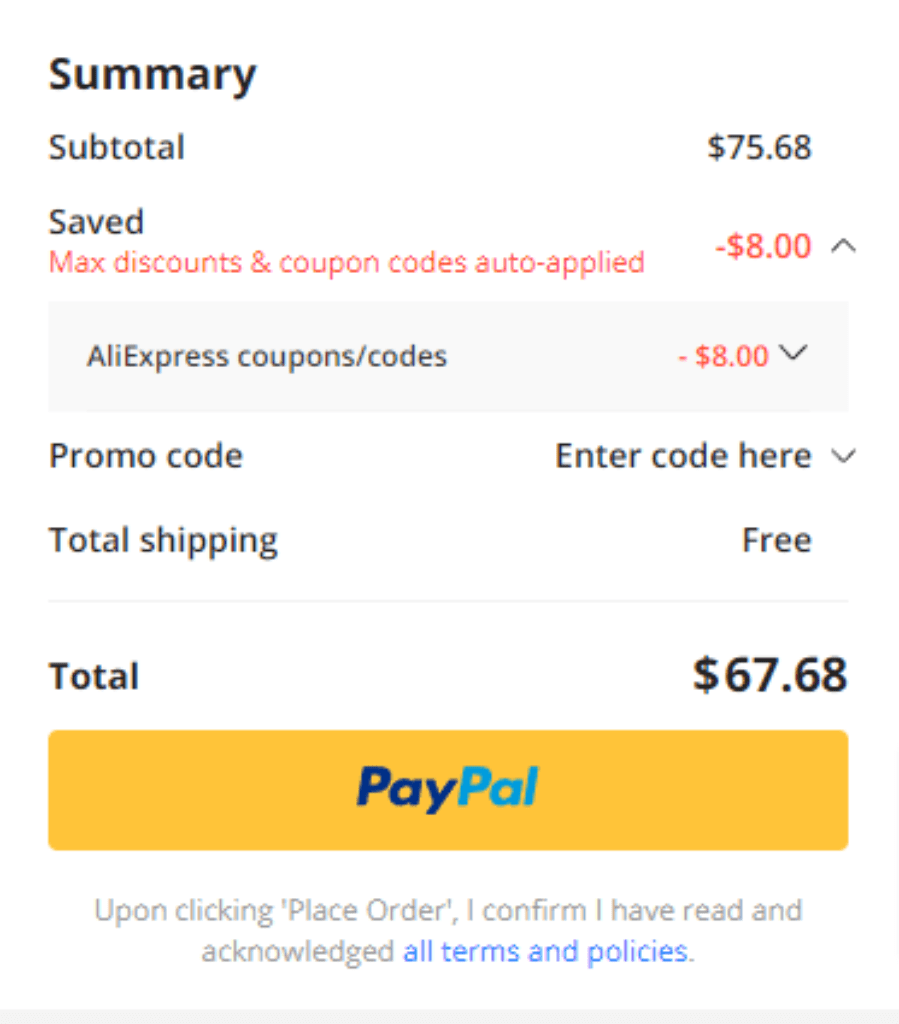The image size is (899, 1024).
Task: Click the Promo code label
Action: click(x=146, y=456)
